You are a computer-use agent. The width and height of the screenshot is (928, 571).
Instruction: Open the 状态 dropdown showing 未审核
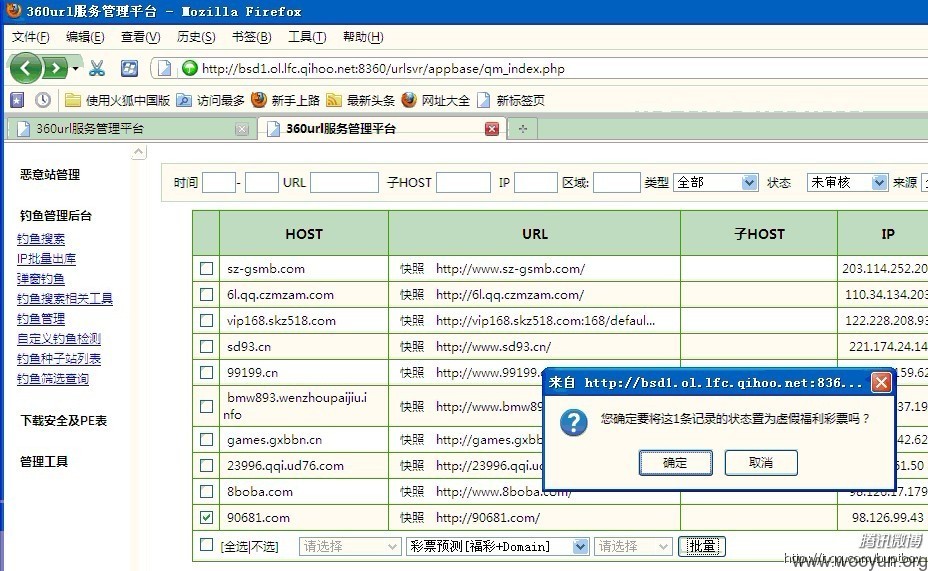pos(848,182)
